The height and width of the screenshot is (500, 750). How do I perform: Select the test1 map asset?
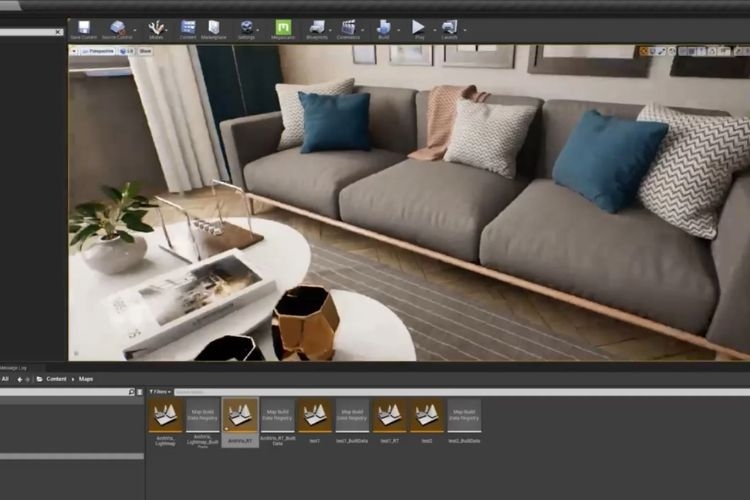pyautogui.click(x=315, y=421)
